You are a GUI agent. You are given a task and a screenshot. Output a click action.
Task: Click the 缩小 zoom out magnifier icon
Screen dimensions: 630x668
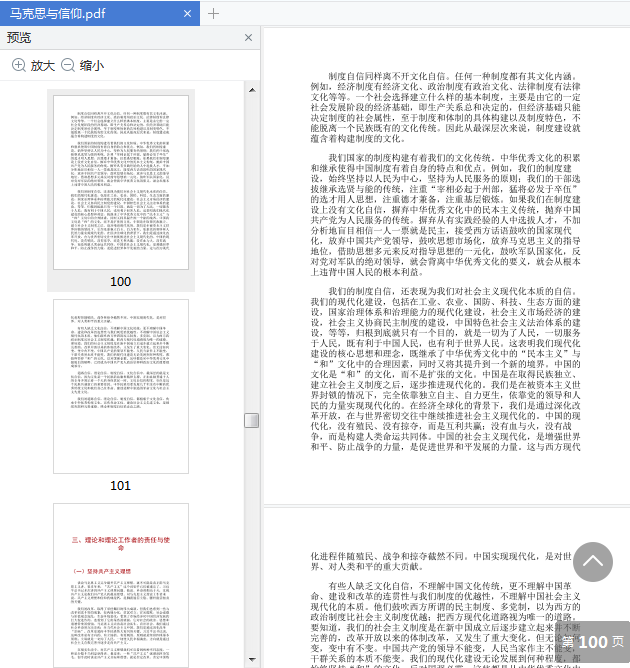point(68,65)
